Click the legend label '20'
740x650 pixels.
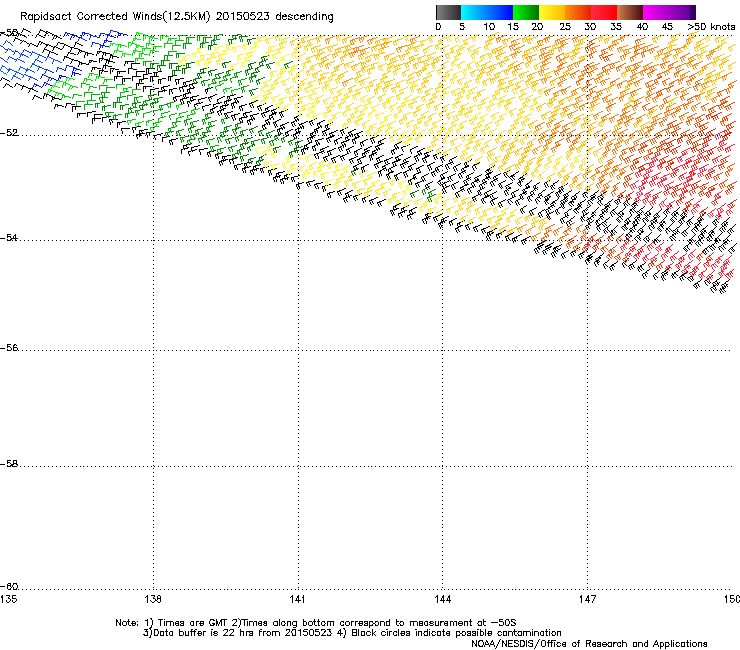(x=537, y=27)
